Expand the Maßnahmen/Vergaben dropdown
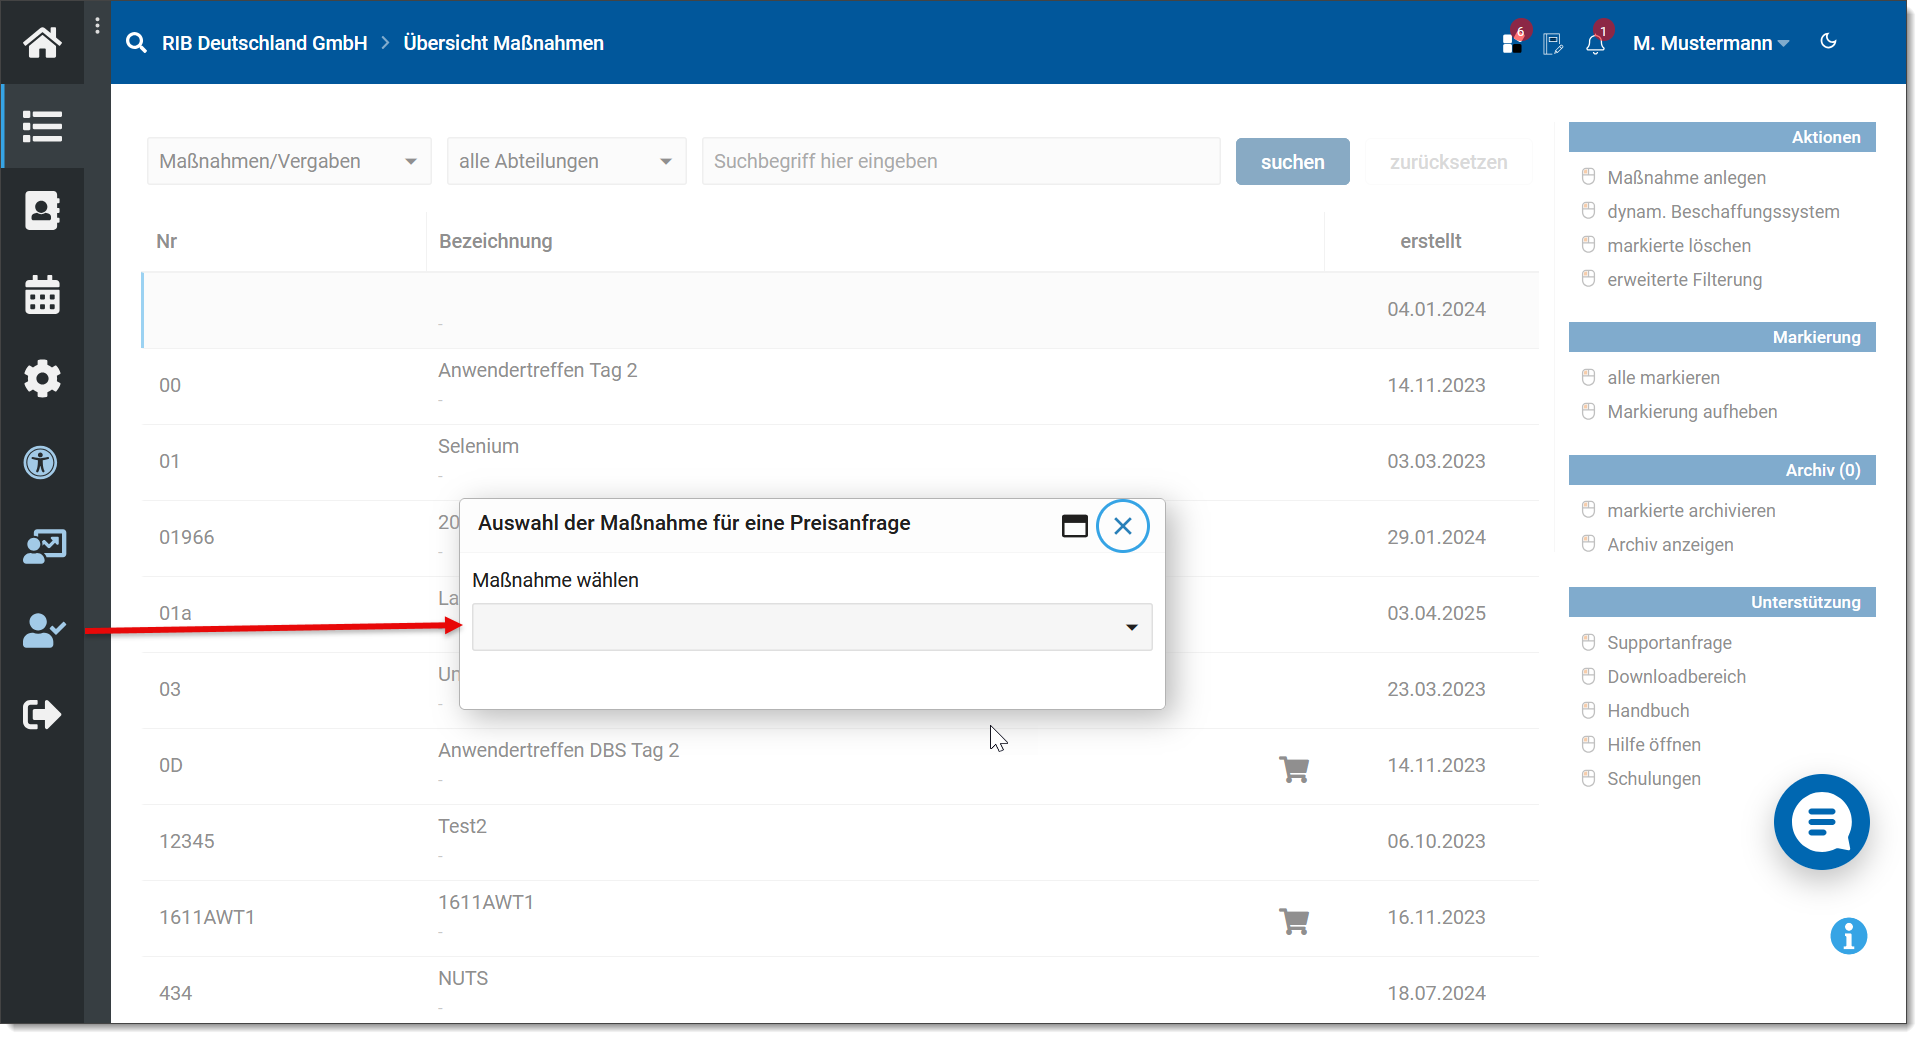Viewport: 1922px width, 1039px height. click(x=289, y=162)
